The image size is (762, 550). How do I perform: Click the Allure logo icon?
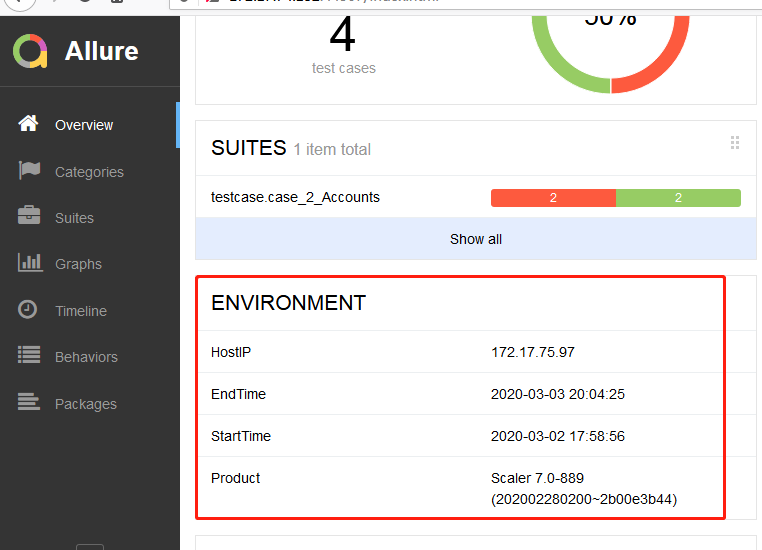[x=30, y=50]
